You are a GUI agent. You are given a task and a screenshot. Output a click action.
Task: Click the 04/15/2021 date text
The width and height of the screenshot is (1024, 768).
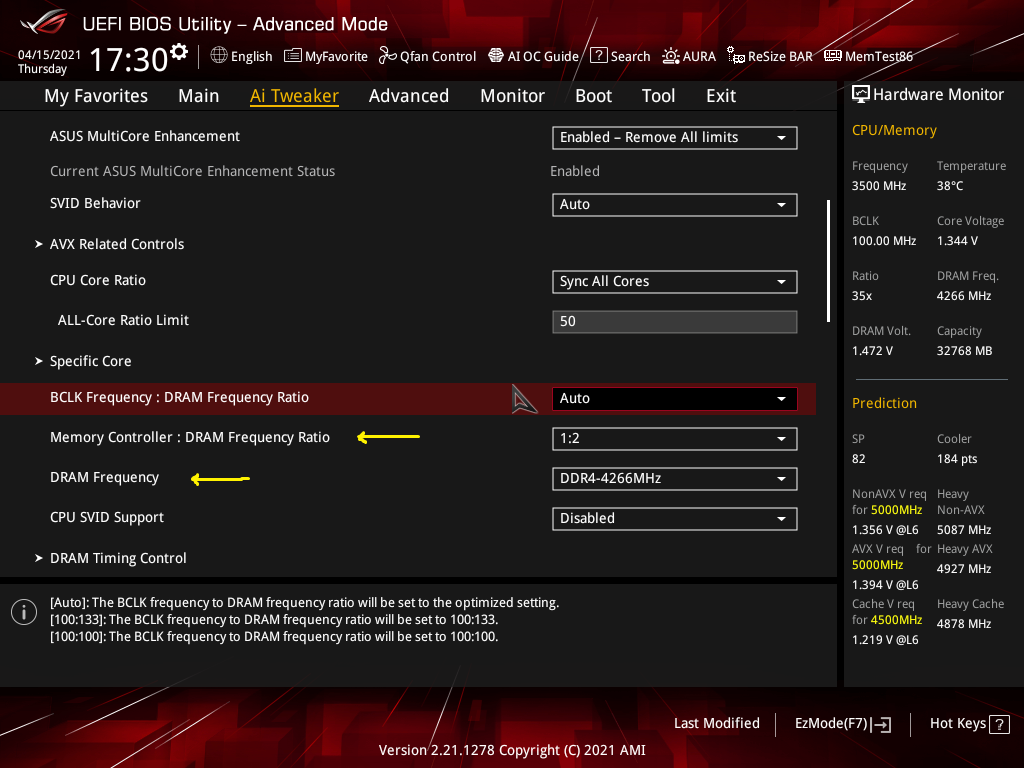coord(49,55)
